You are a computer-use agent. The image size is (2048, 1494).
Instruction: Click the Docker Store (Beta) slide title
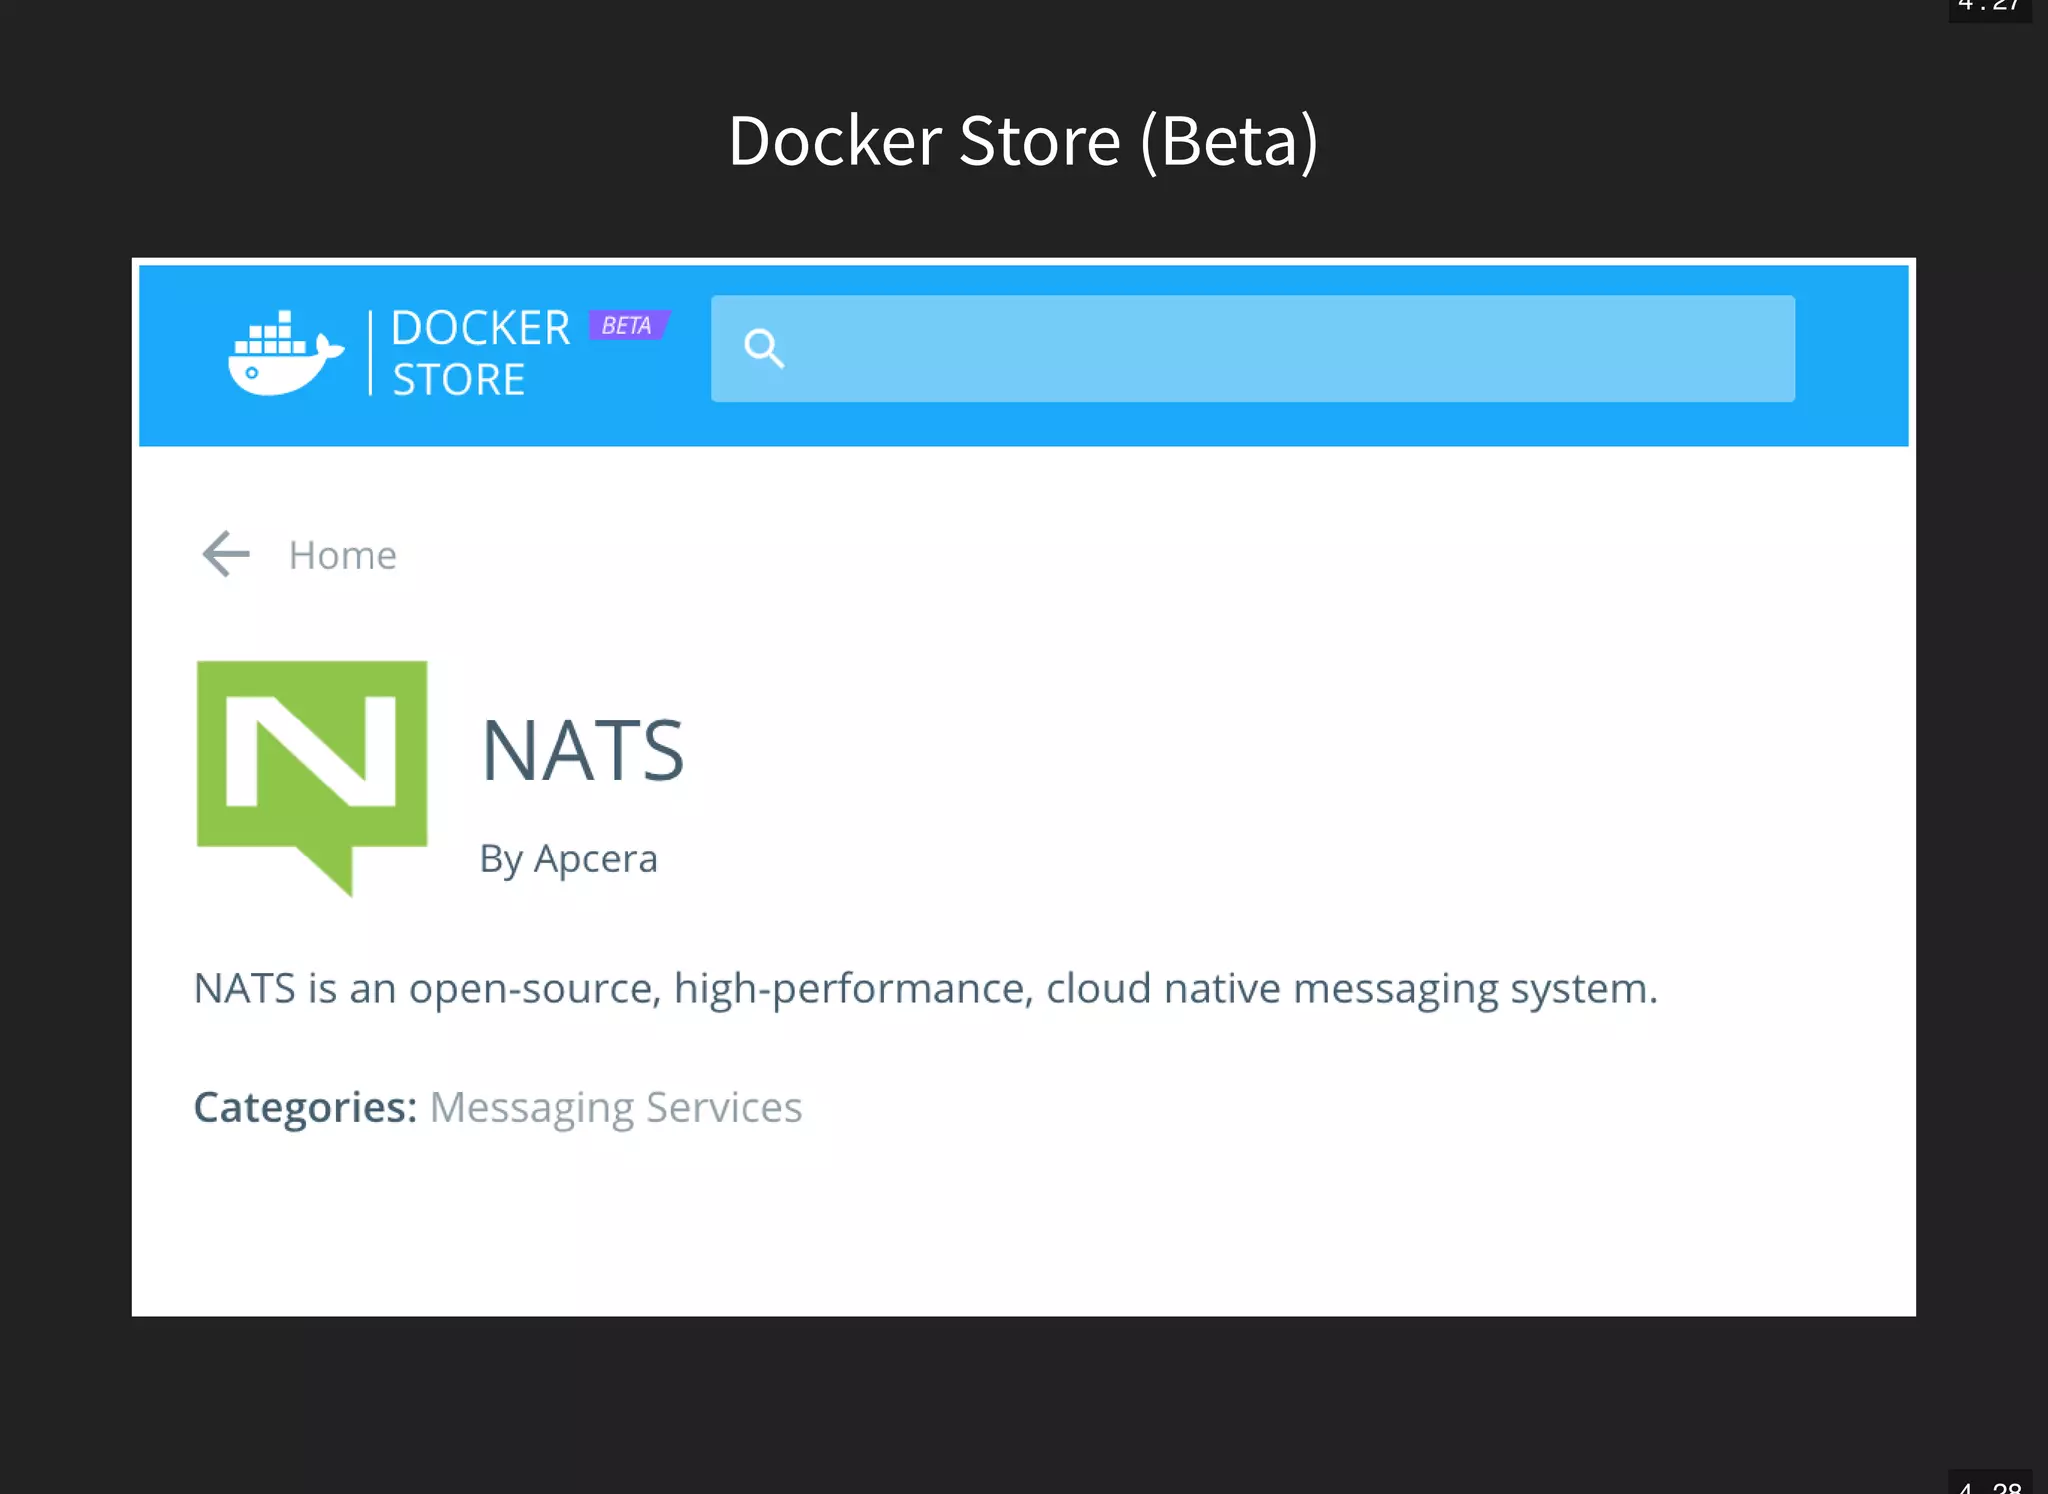[x=1023, y=141]
